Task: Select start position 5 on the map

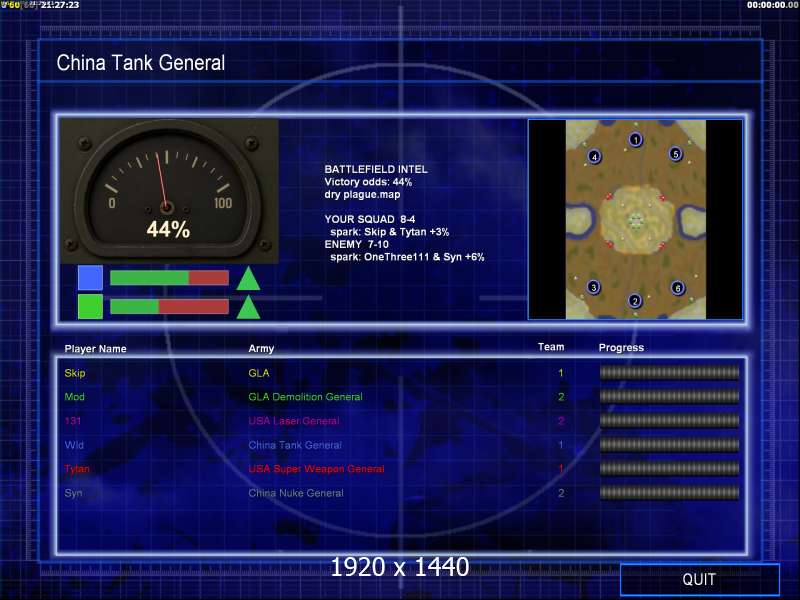Action: click(x=676, y=154)
